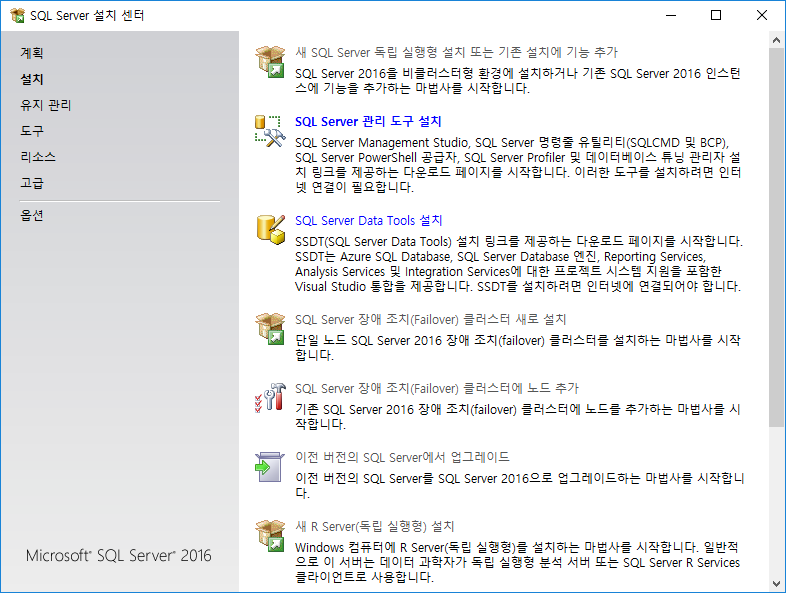Click the SQL Server Data Tools cylinder icon

point(271,230)
